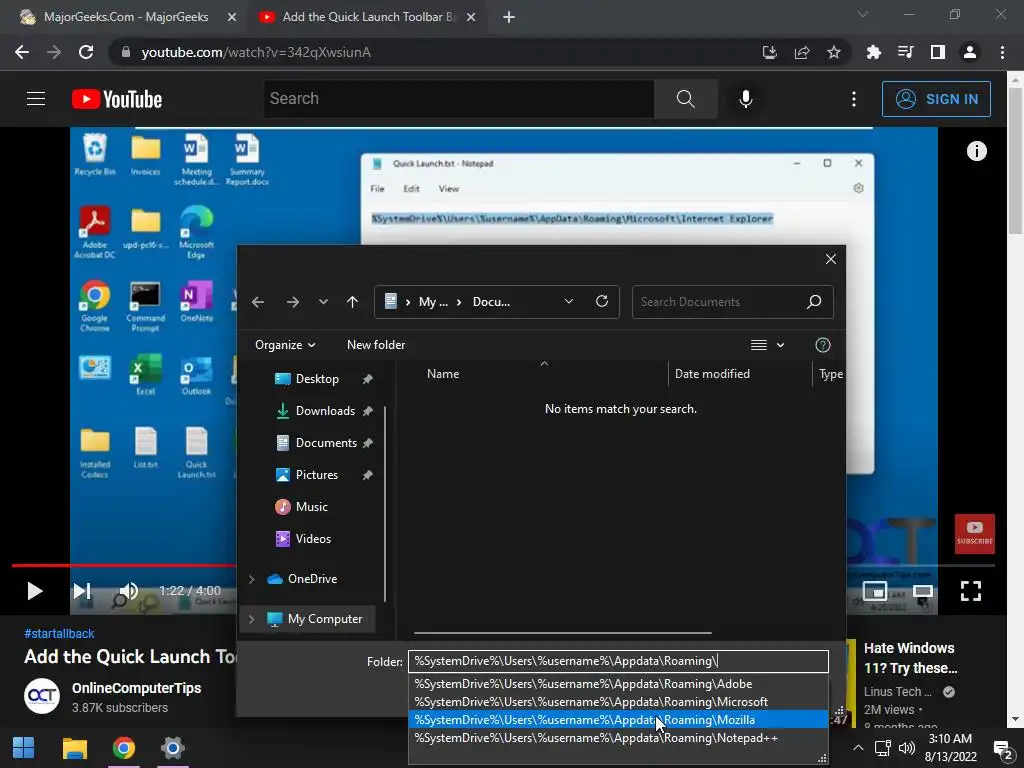Seek on the red video progress bar
This screenshot has width=1024, height=768.
(124, 566)
